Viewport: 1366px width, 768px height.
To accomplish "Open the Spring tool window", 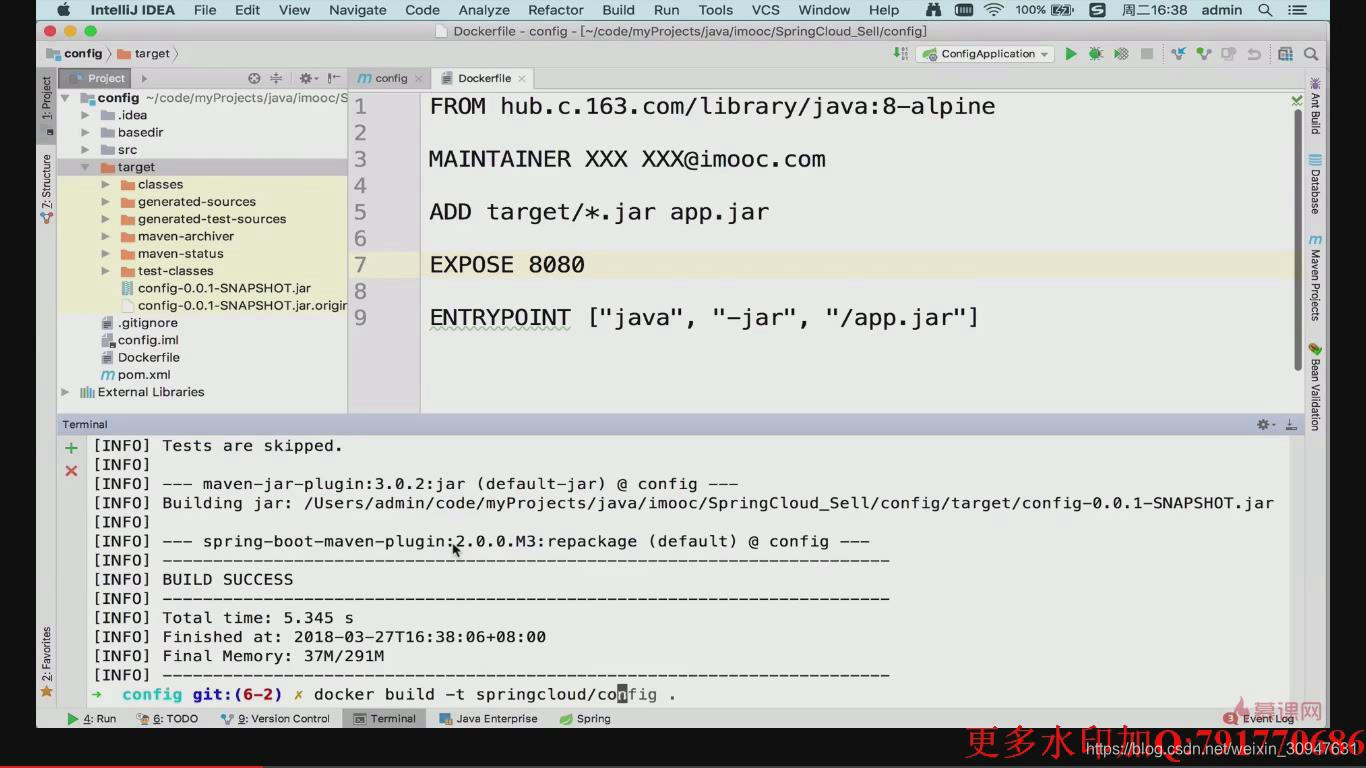I will pos(585,718).
